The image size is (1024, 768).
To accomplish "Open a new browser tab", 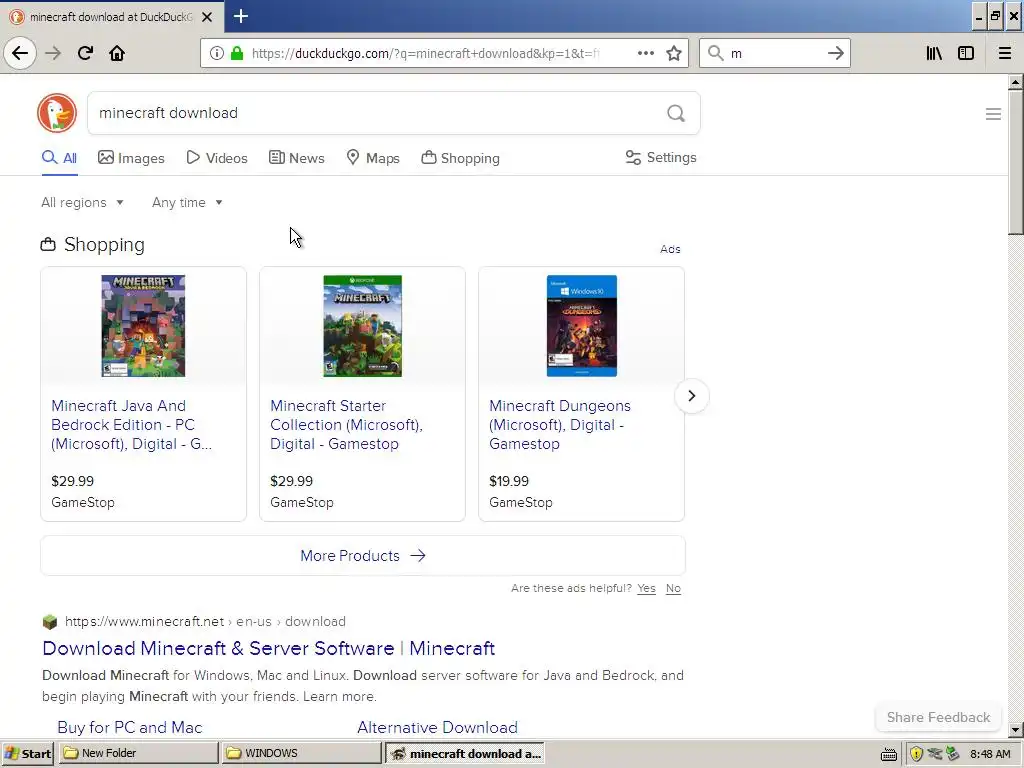I will point(240,16).
